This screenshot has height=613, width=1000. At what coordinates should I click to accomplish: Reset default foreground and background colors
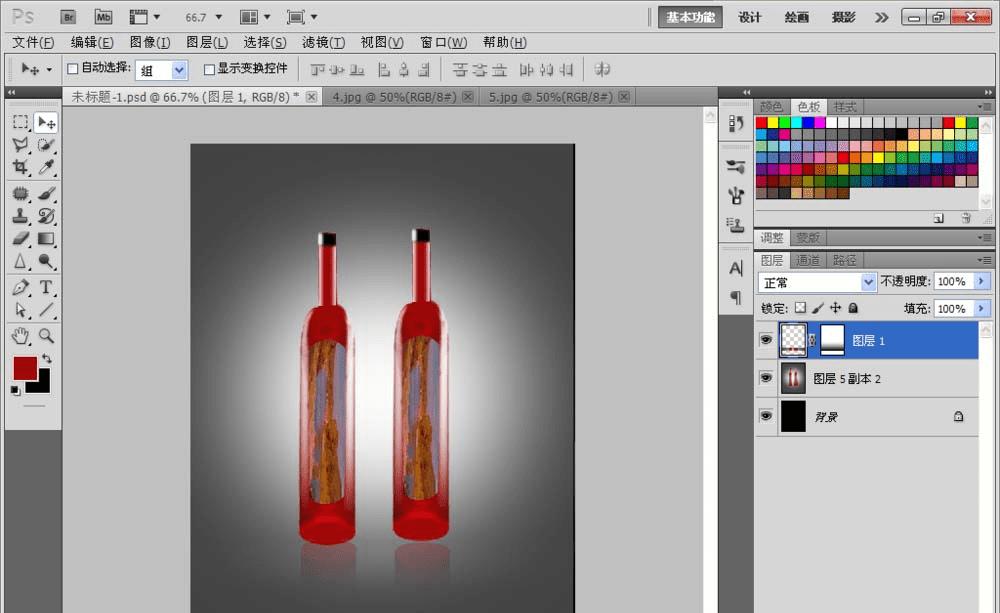pyautogui.click(x=15, y=390)
